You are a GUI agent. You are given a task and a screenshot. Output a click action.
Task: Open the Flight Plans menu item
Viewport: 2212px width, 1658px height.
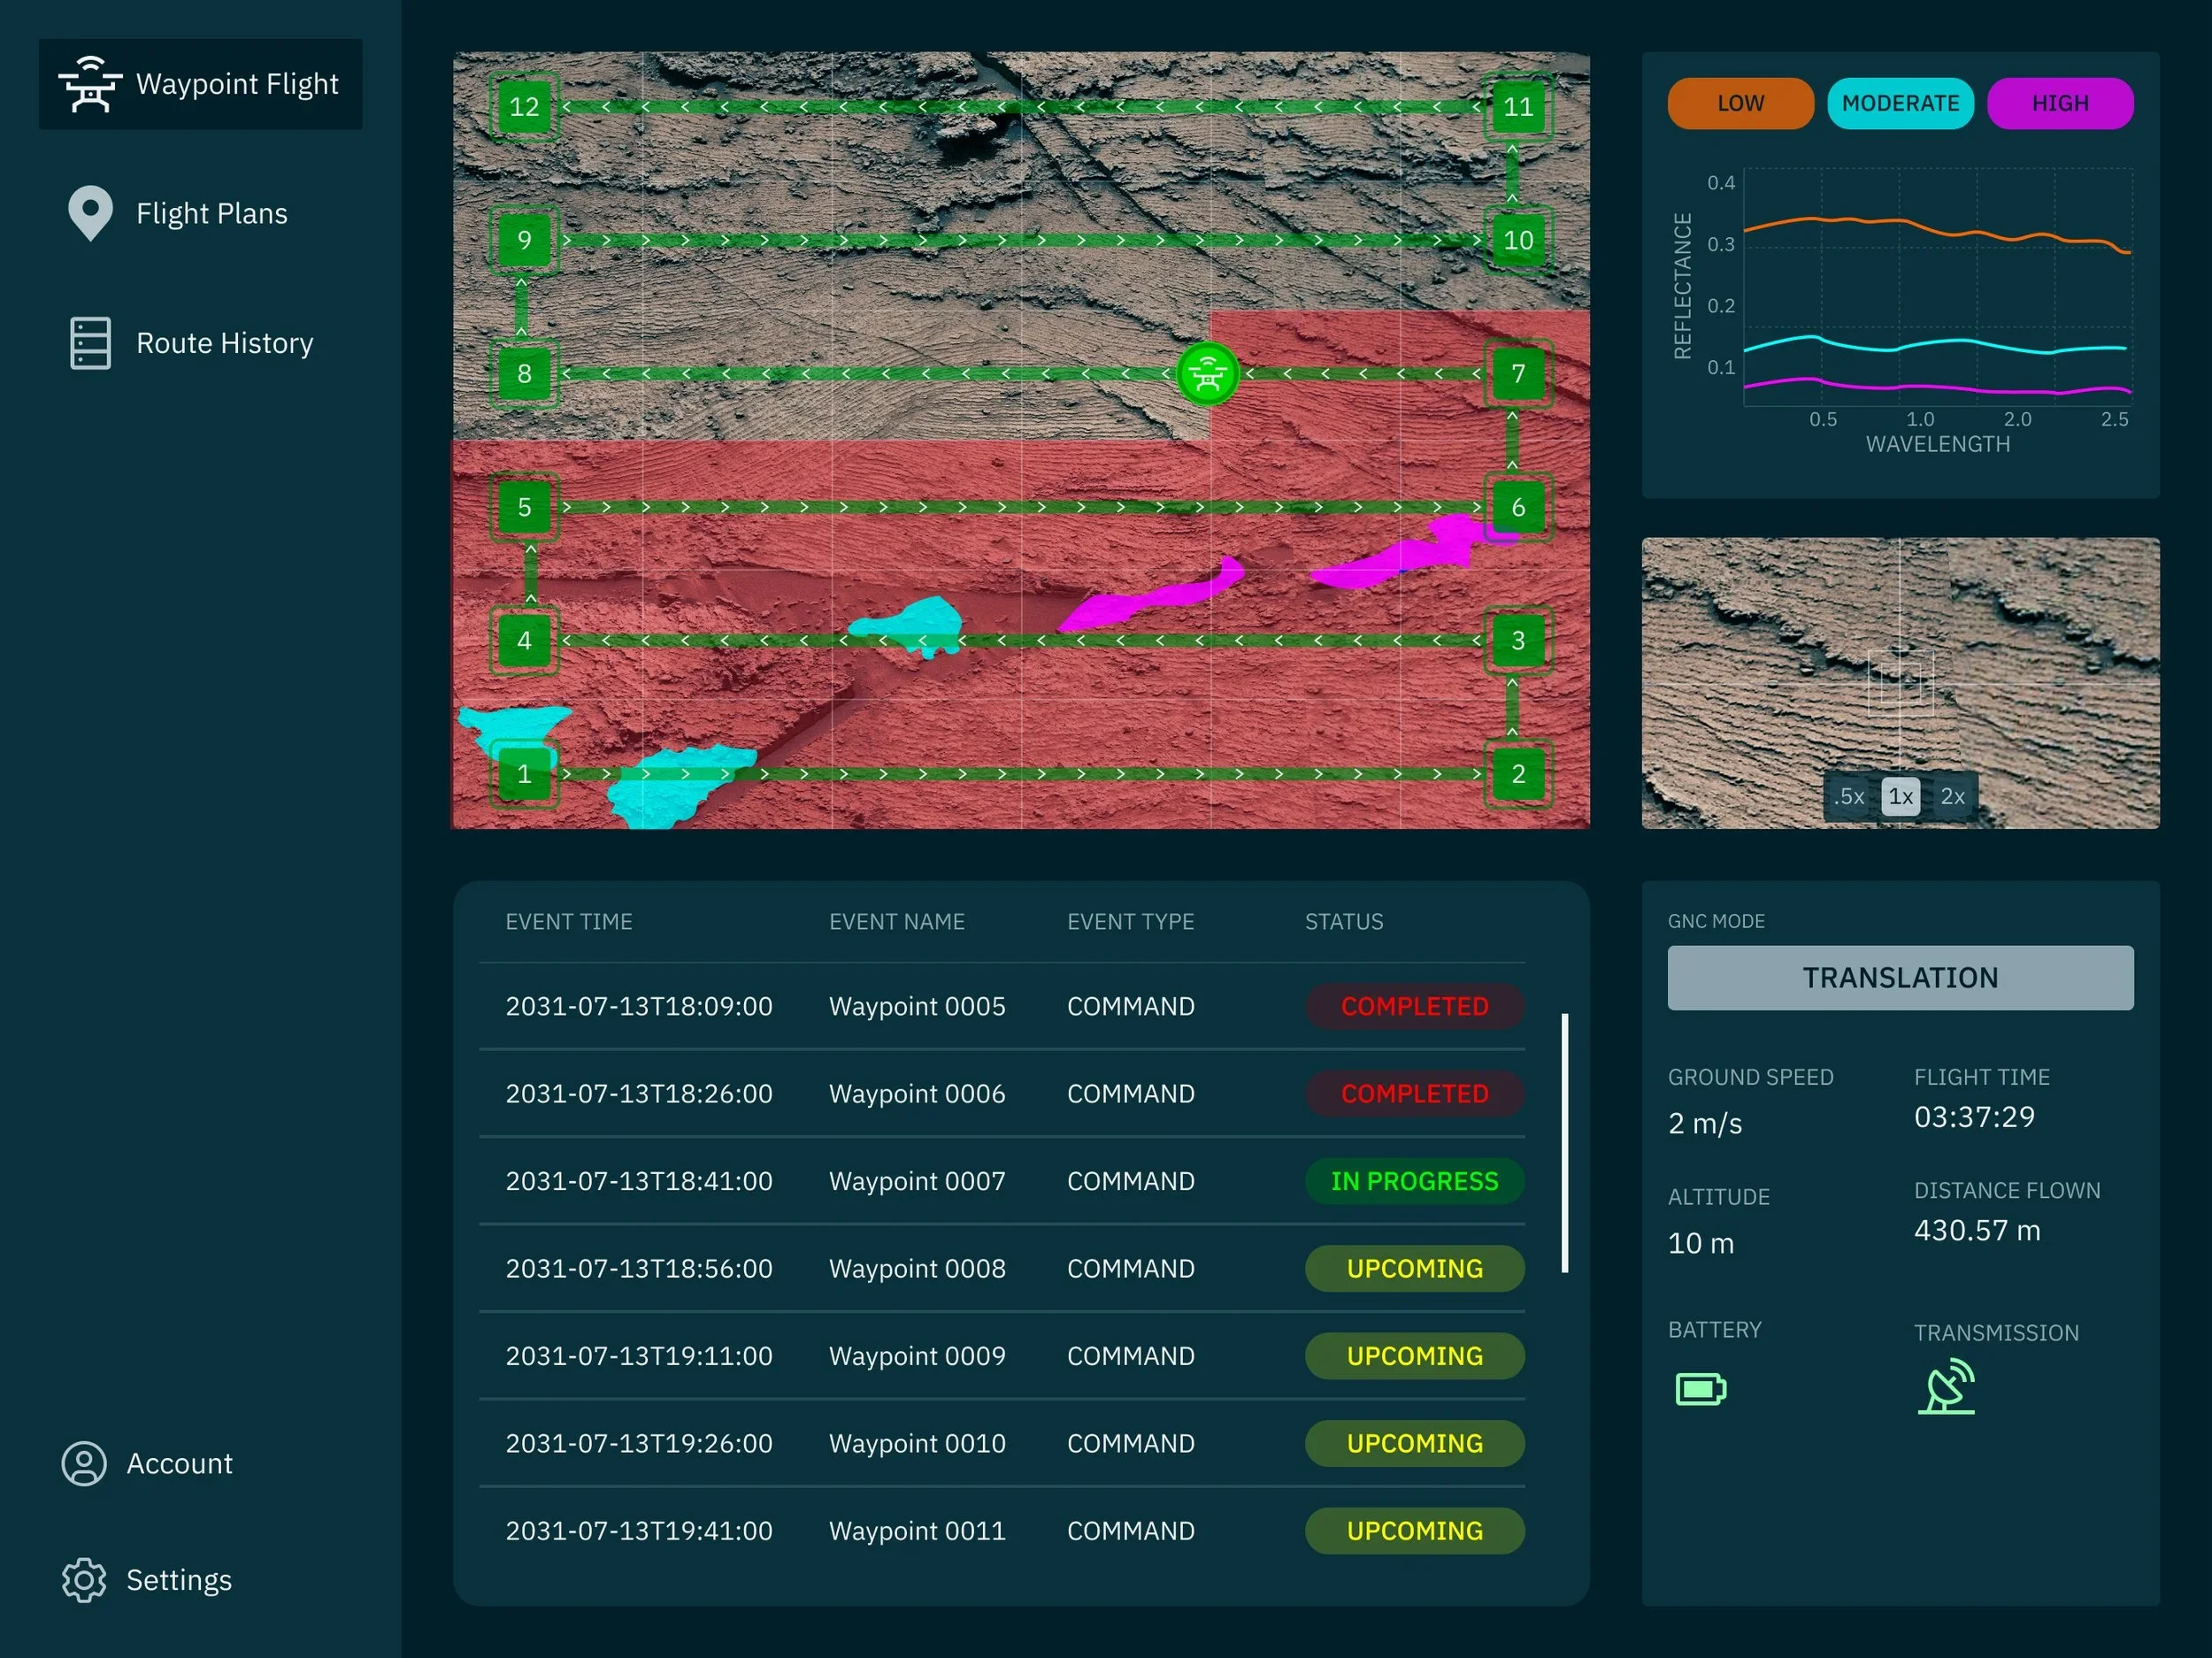(x=211, y=213)
